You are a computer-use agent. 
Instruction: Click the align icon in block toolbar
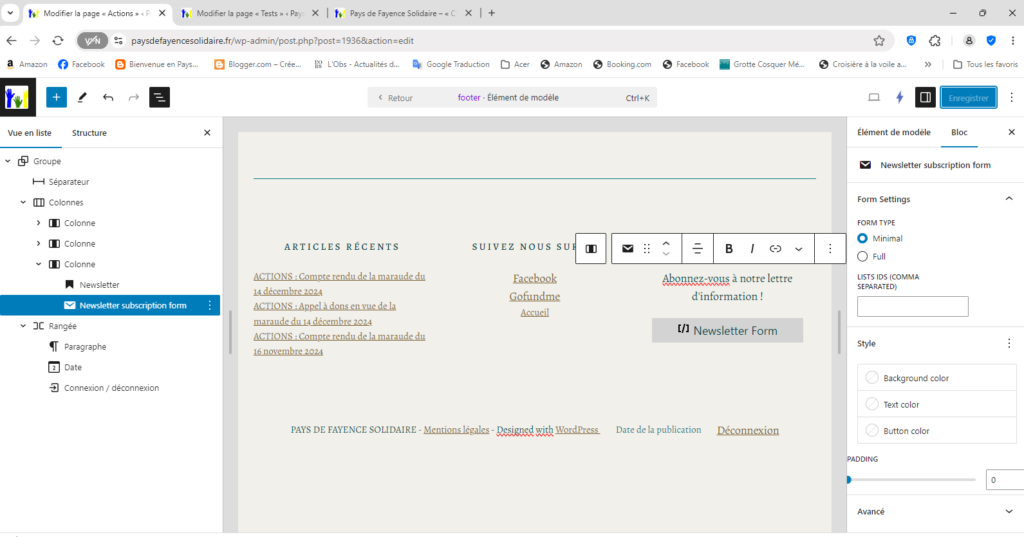tap(697, 249)
